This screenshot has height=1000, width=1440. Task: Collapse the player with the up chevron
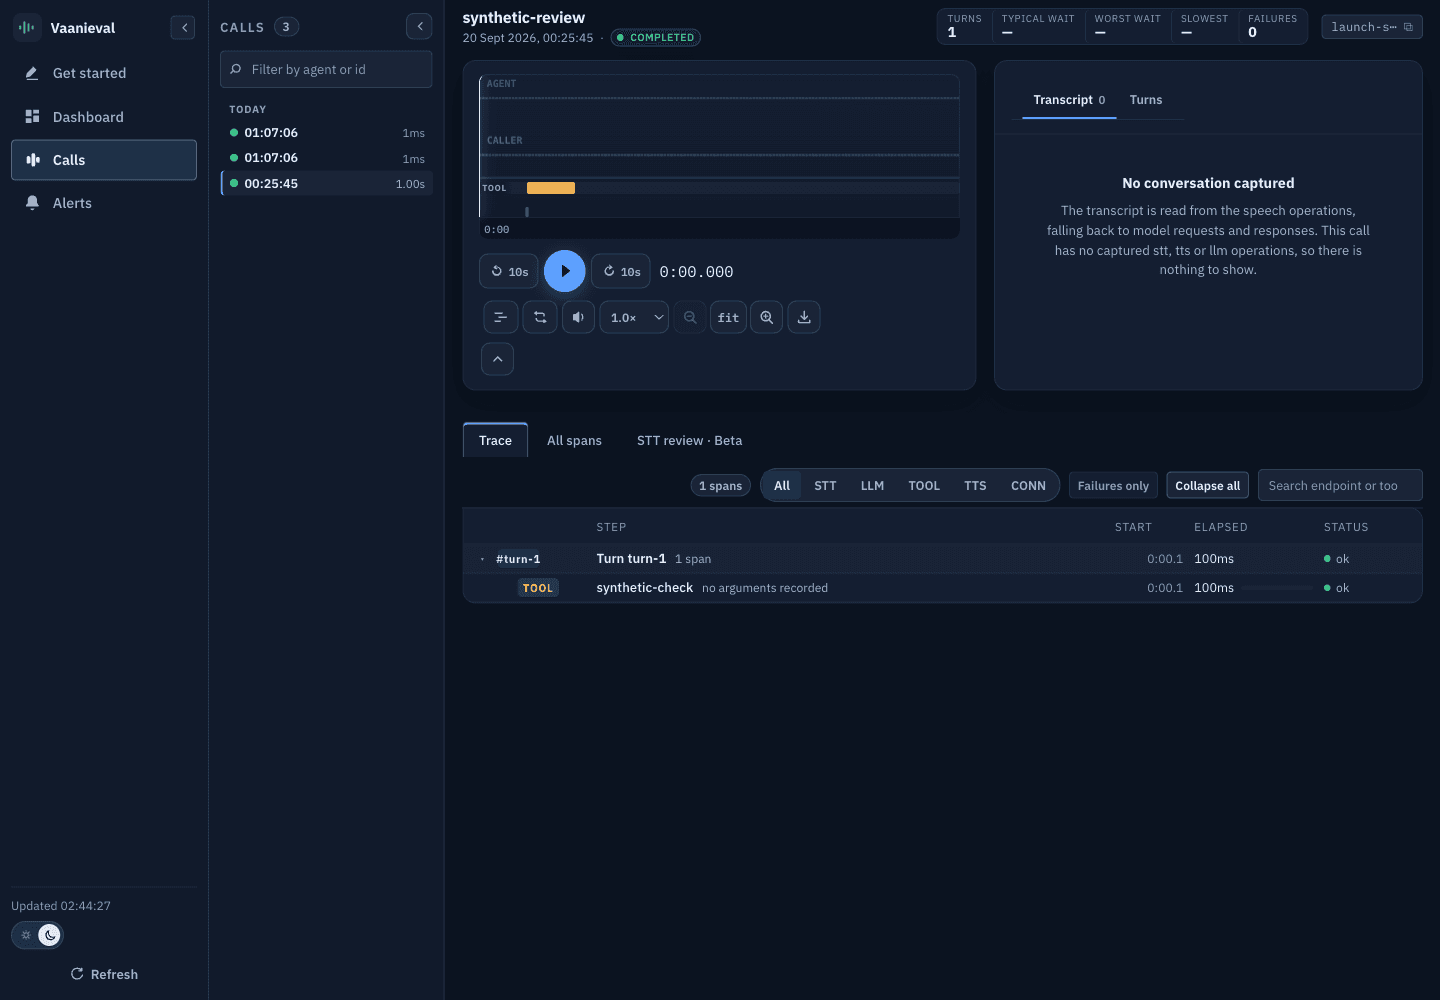pyautogui.click(x=497, y=359)
